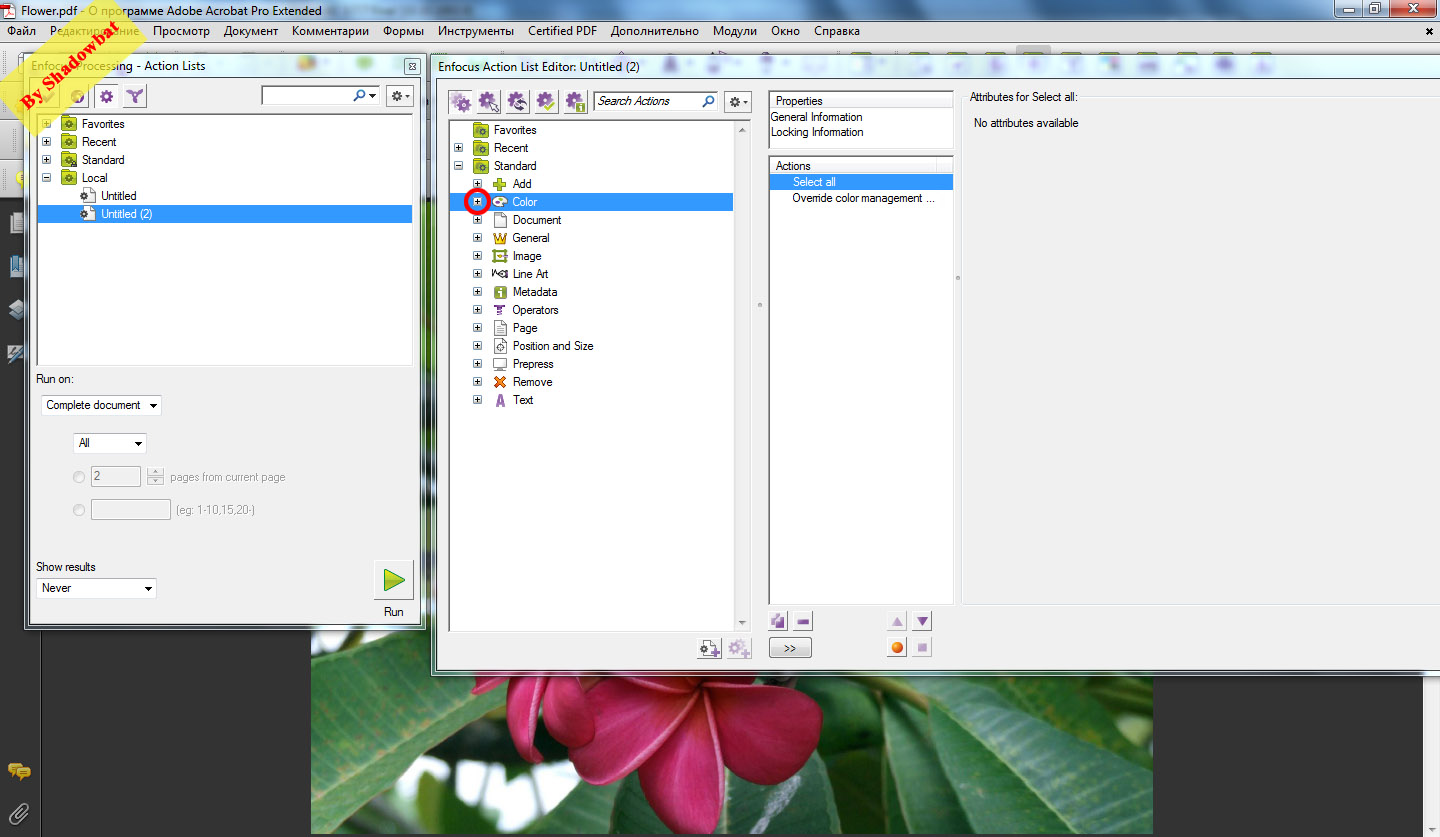This screenshot has width=1440, height=837.
Task: Expand the Prepress category
Action: 477,364
